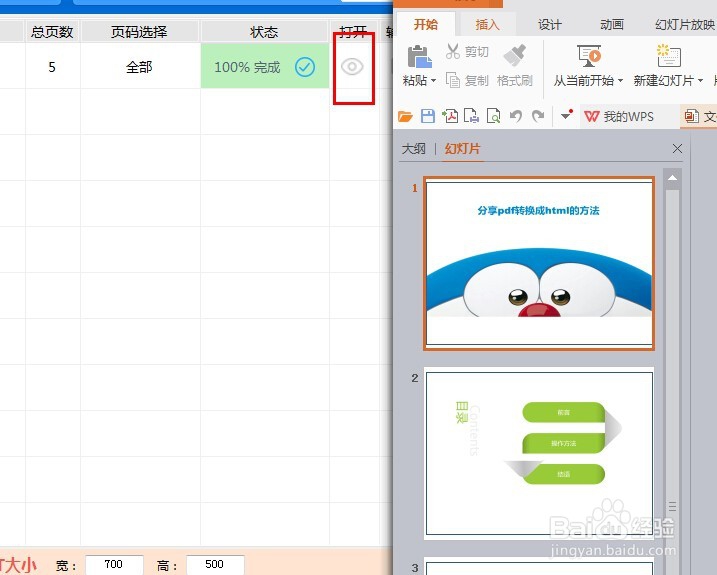The height and width of the screenshot is (575, 717).
Task: Select the 格式刷 format painter brush
Action: point(515,55)
